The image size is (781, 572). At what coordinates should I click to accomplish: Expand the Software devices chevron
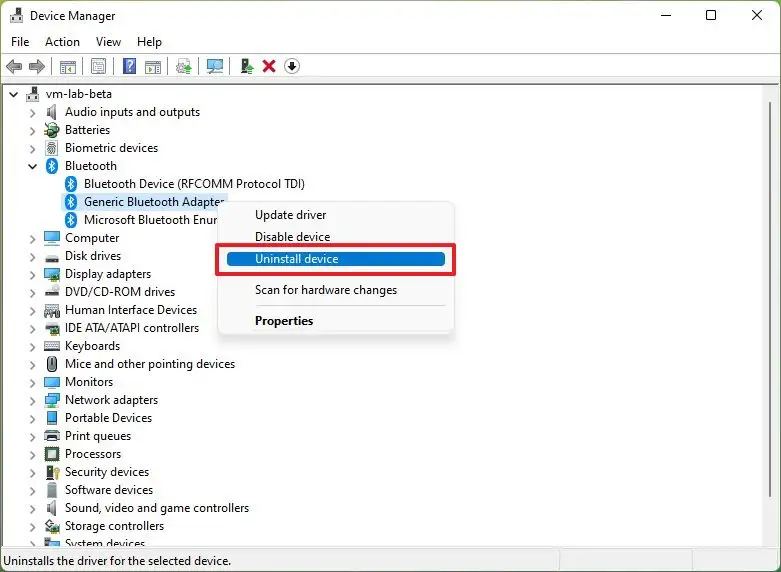(33, 491)
